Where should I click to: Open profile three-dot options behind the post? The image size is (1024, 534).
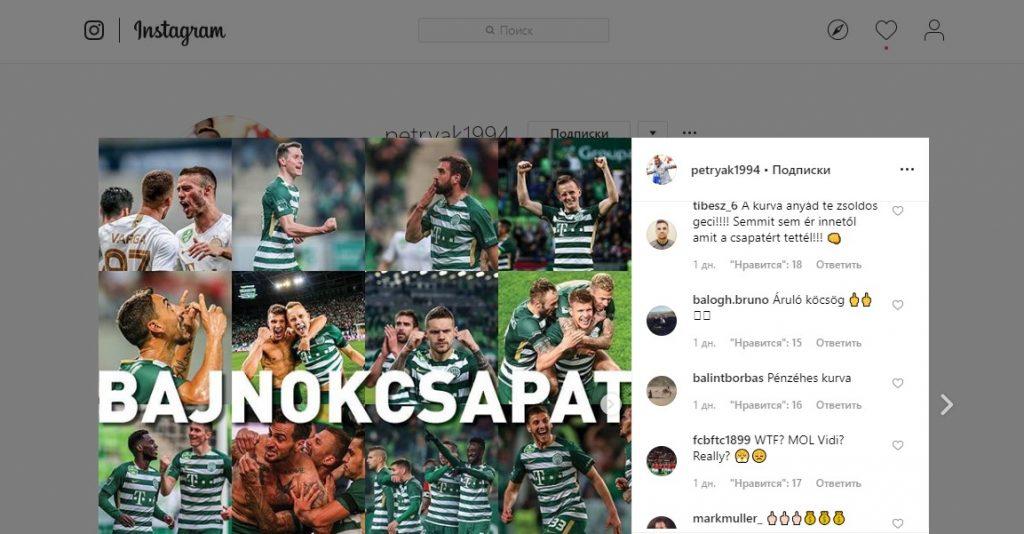tap(689, 133)
